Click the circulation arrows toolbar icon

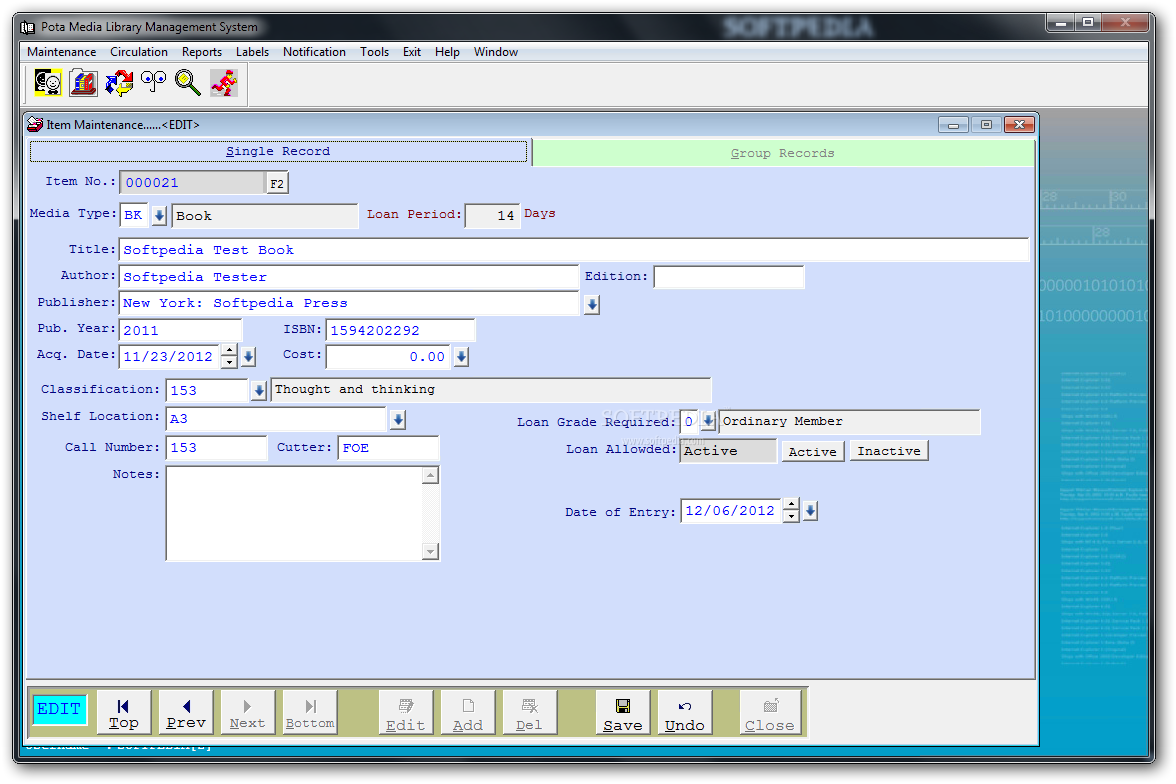119,83
